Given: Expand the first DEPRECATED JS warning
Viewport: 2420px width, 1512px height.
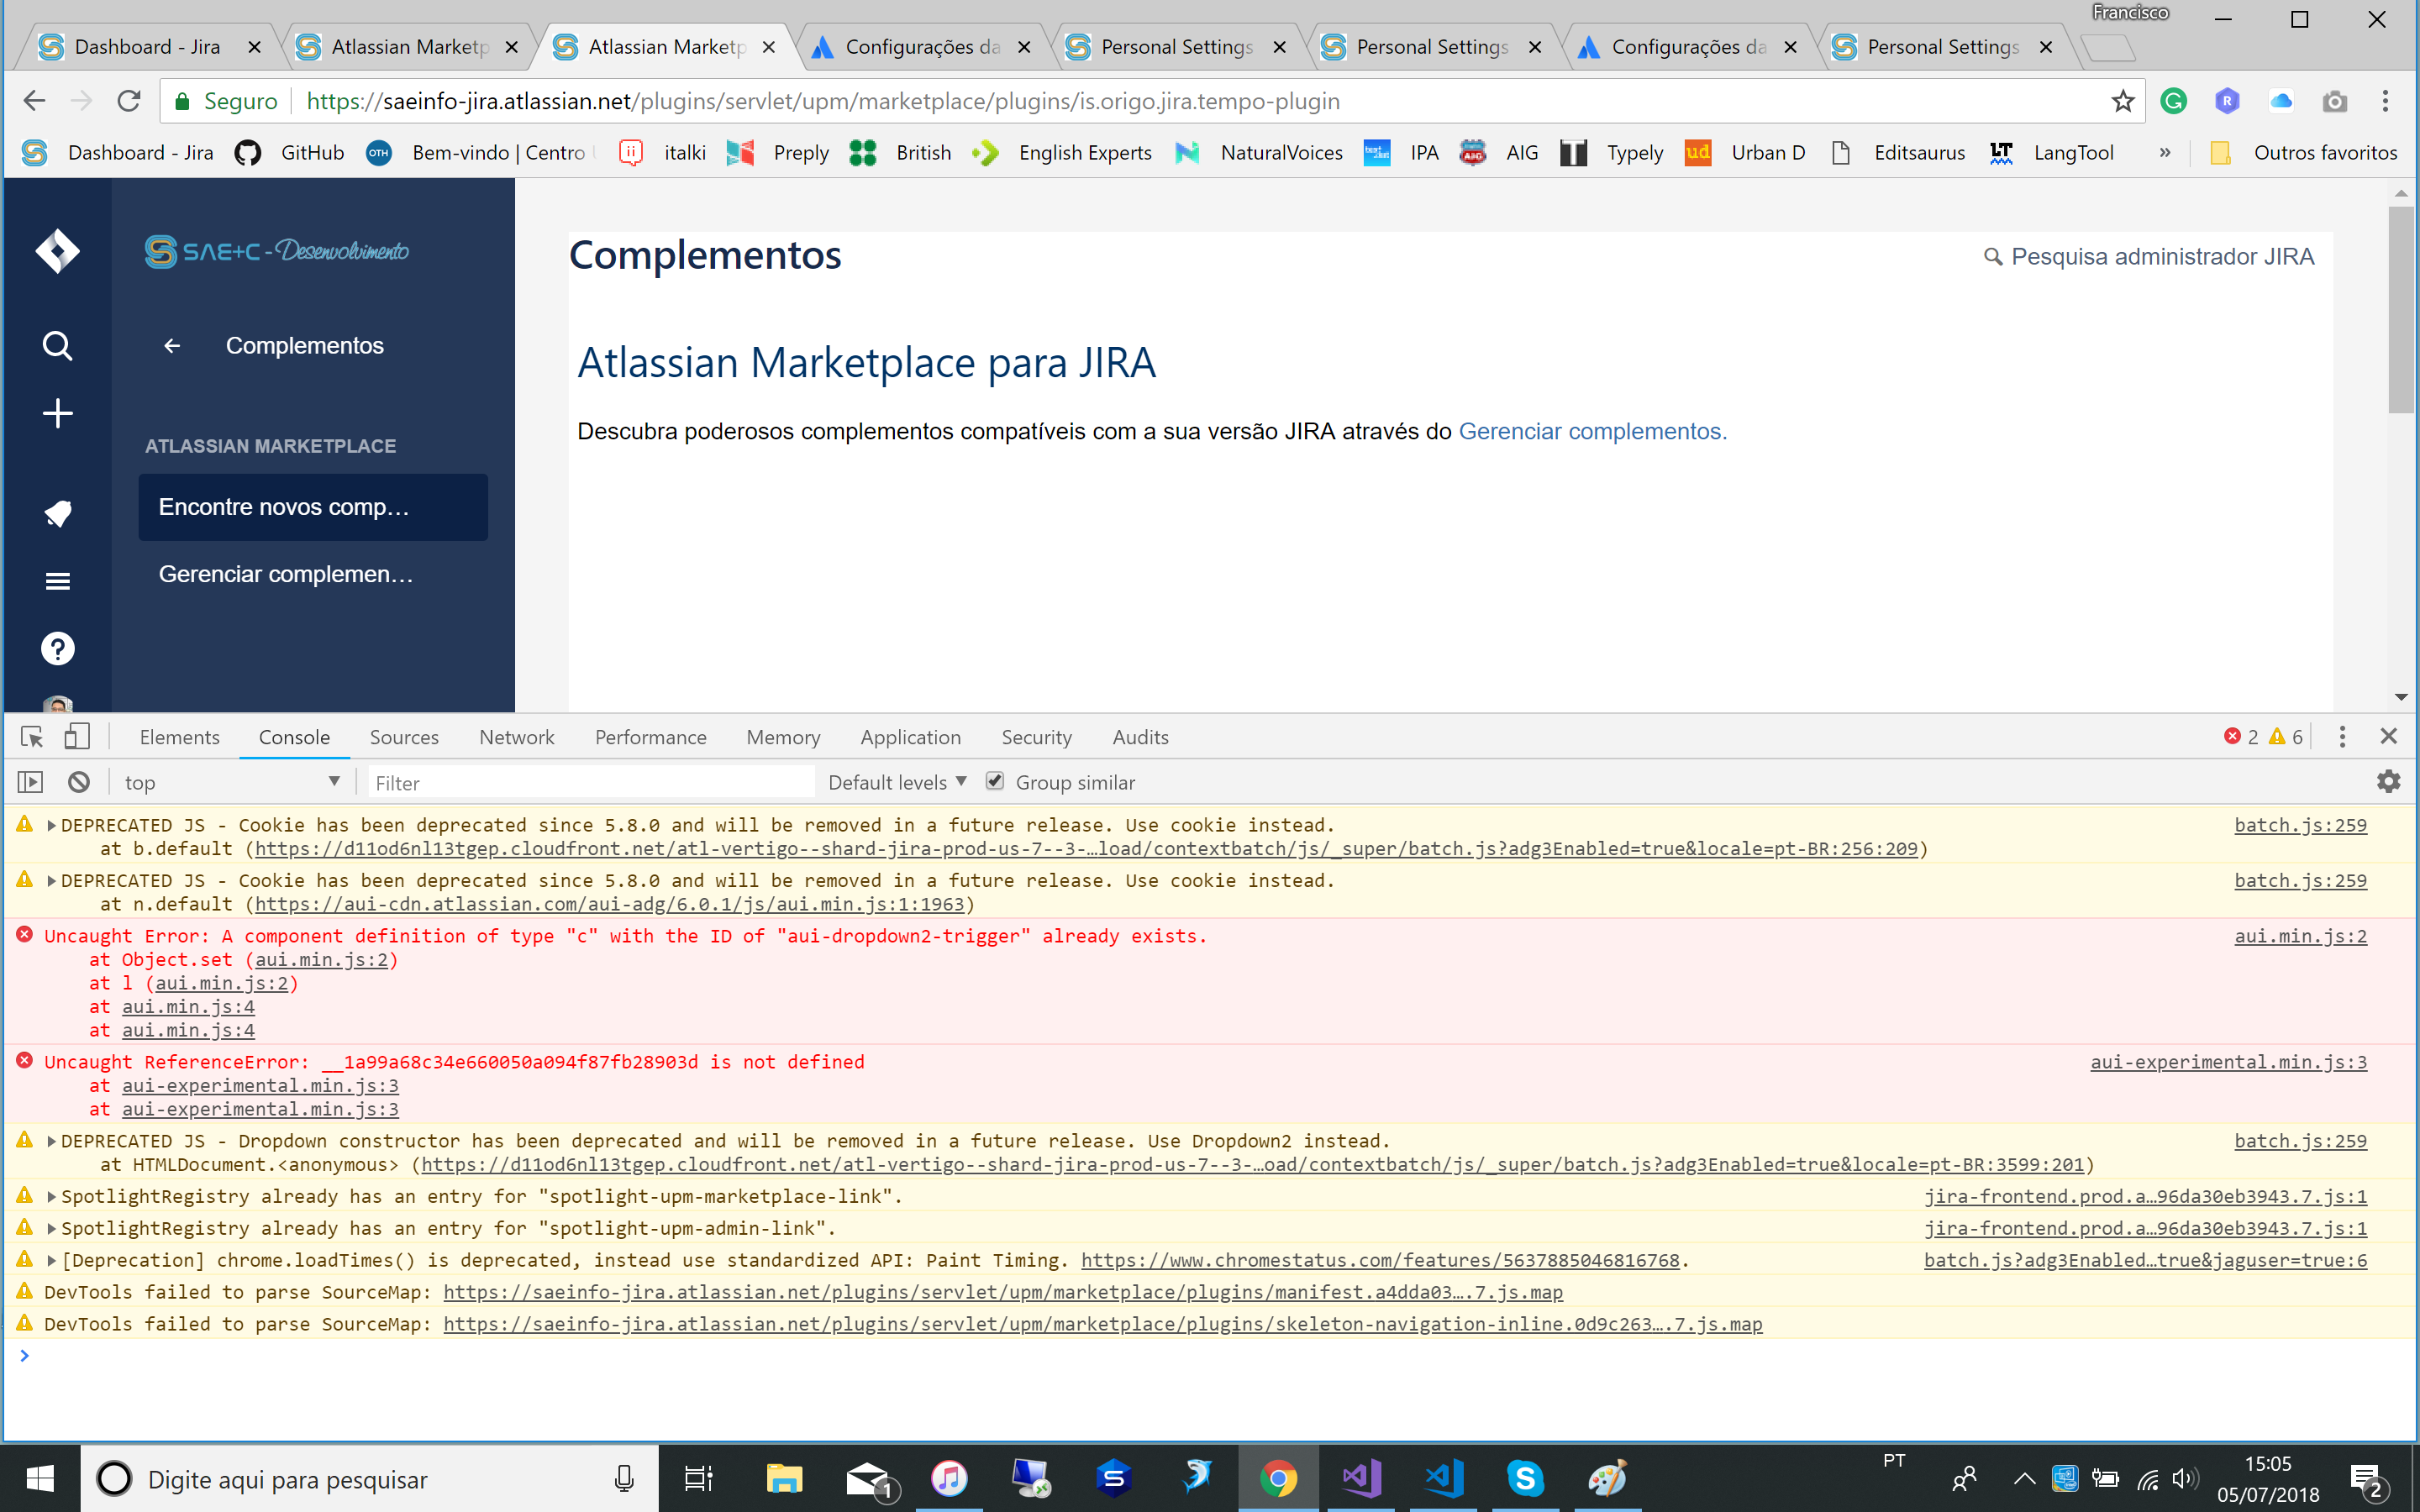Looking at the screenshot, I should click(x=50, y=825).
